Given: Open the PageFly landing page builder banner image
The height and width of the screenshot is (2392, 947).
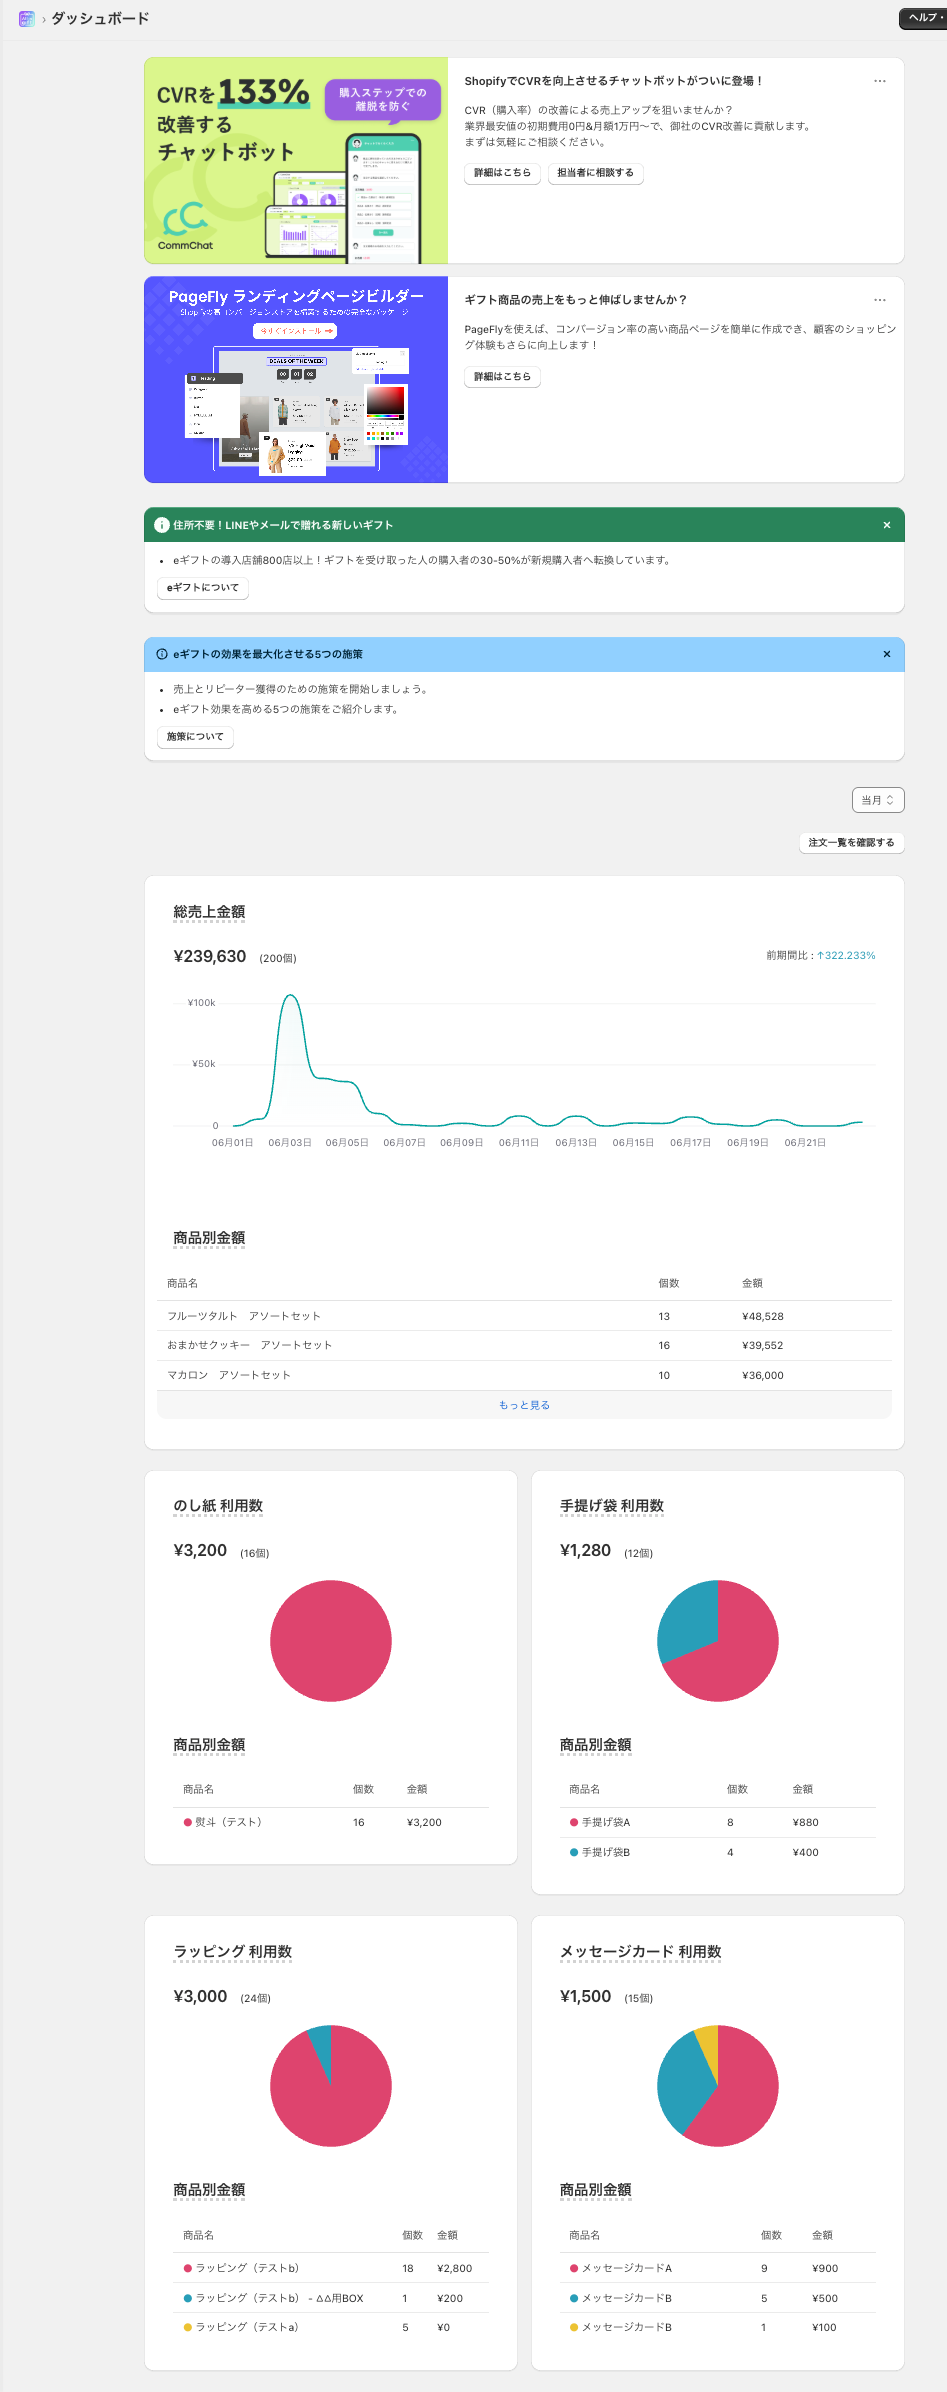Looking at the screenshot, I should point(296,380).
